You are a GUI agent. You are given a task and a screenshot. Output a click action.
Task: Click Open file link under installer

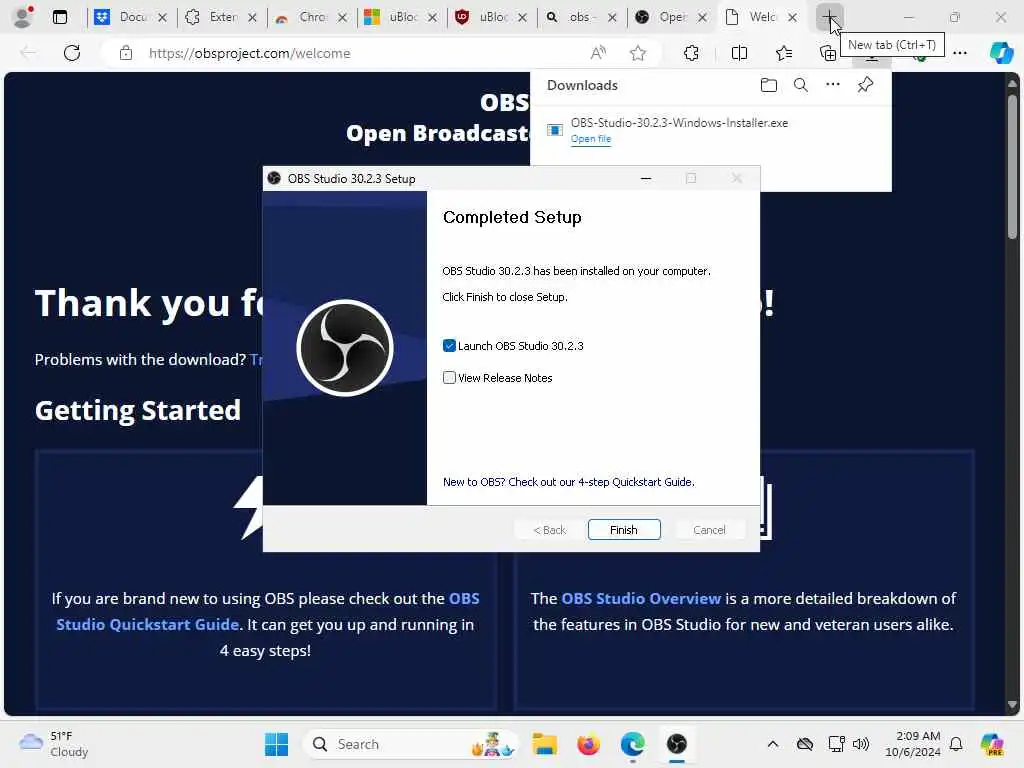(x=590, y=138)
